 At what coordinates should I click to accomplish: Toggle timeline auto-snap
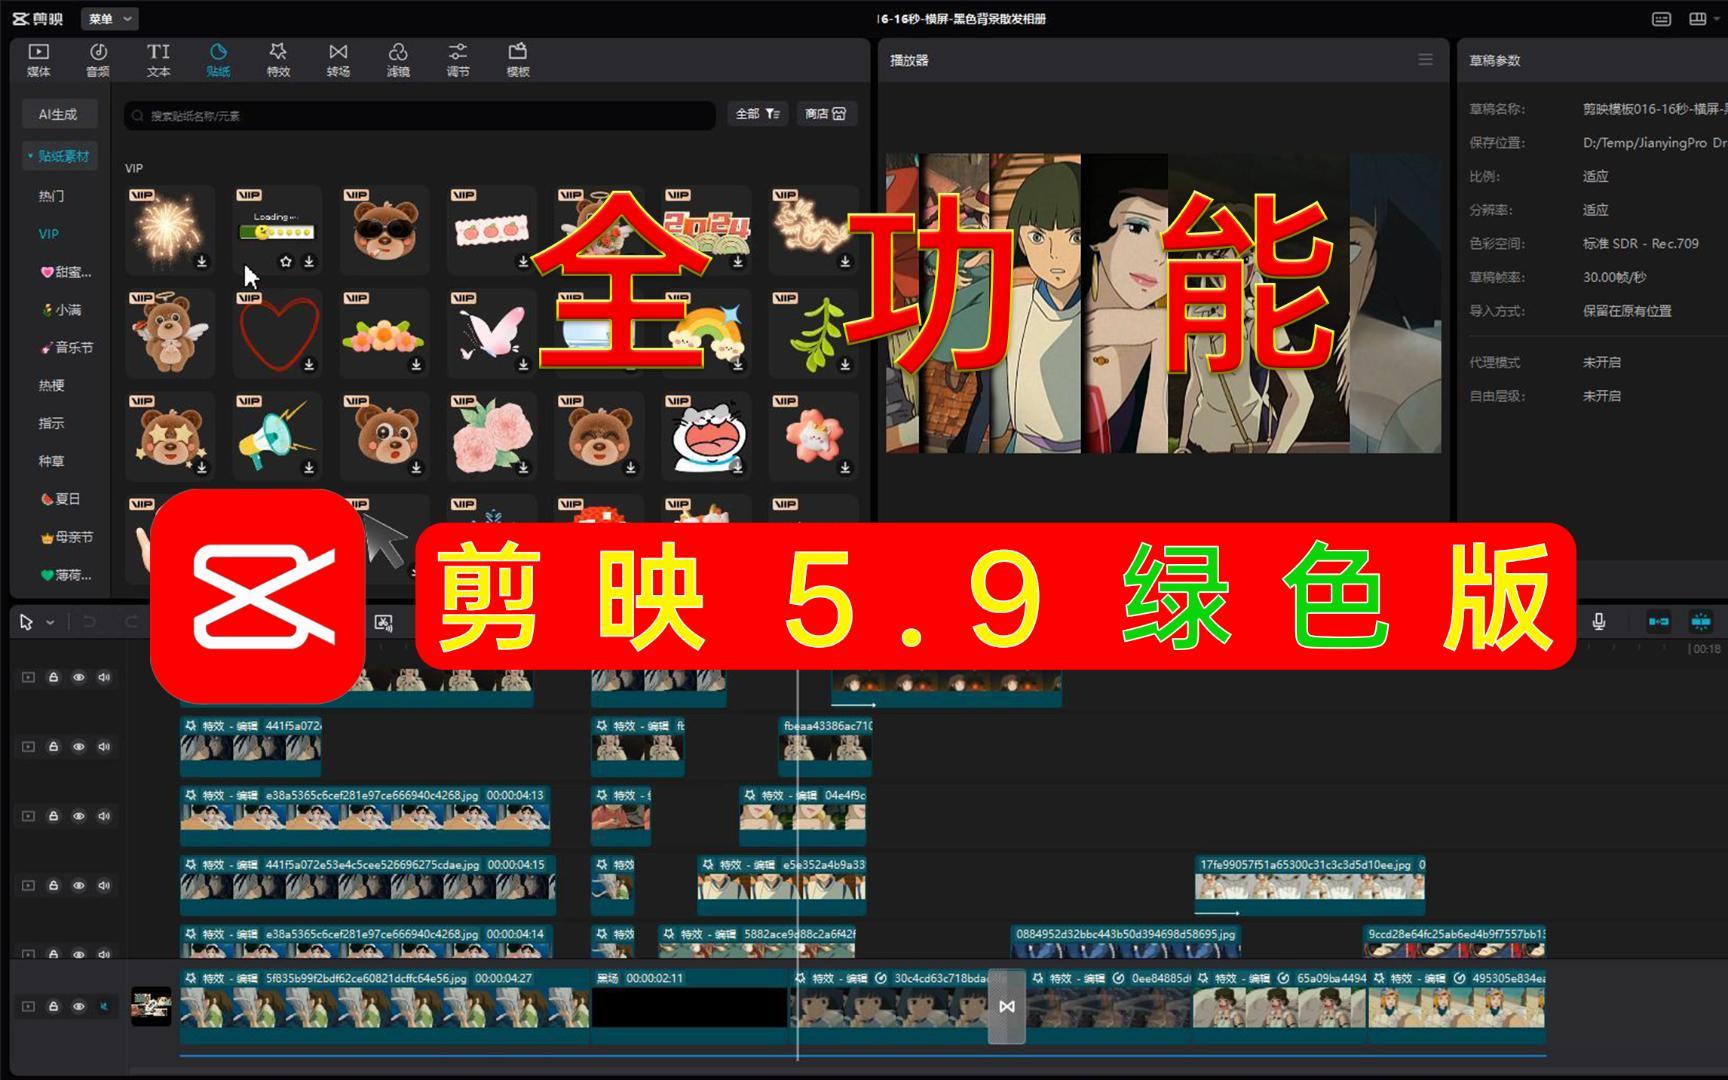coord(1700,622)
